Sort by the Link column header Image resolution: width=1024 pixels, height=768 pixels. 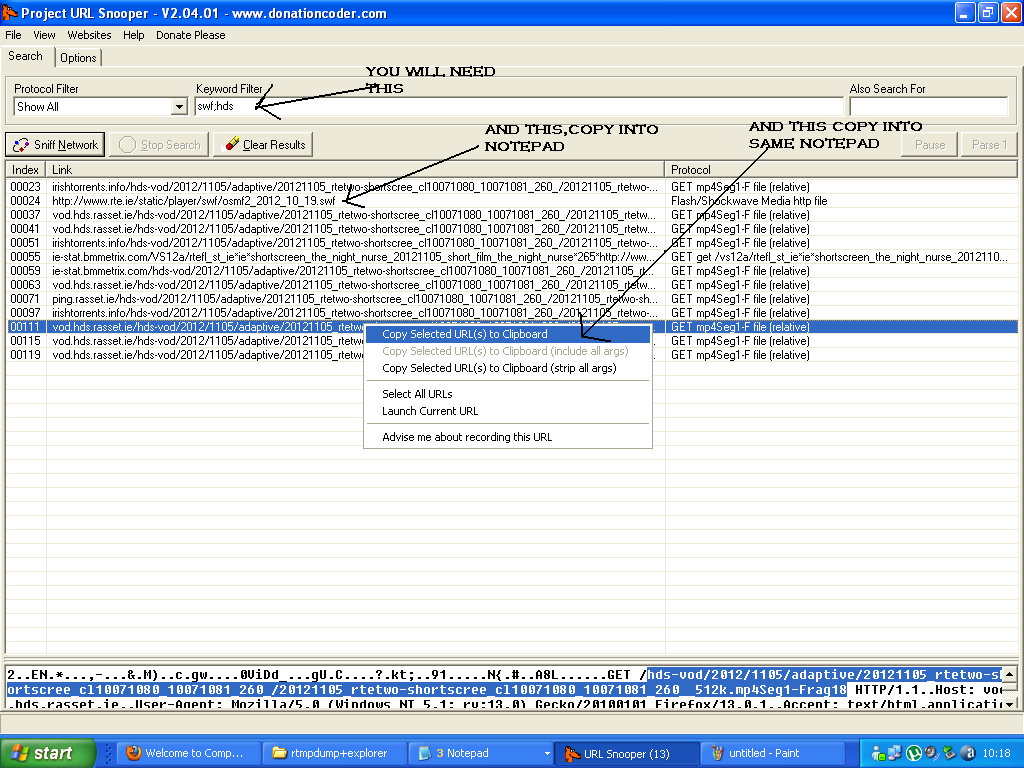click(x=355, y=170)
